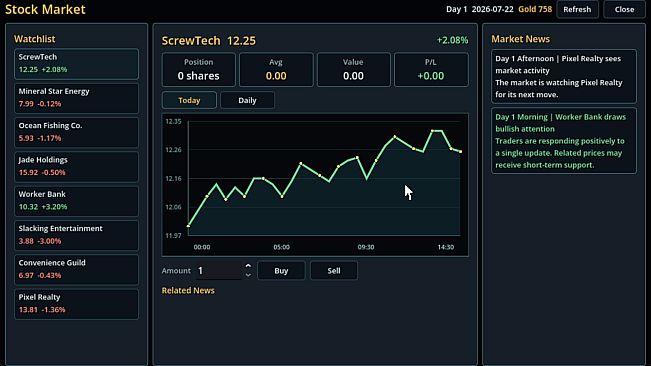The height and width of the screenshot is (366, 651).
Task: Close the Stock Market window
Action: tap(624, 10)
